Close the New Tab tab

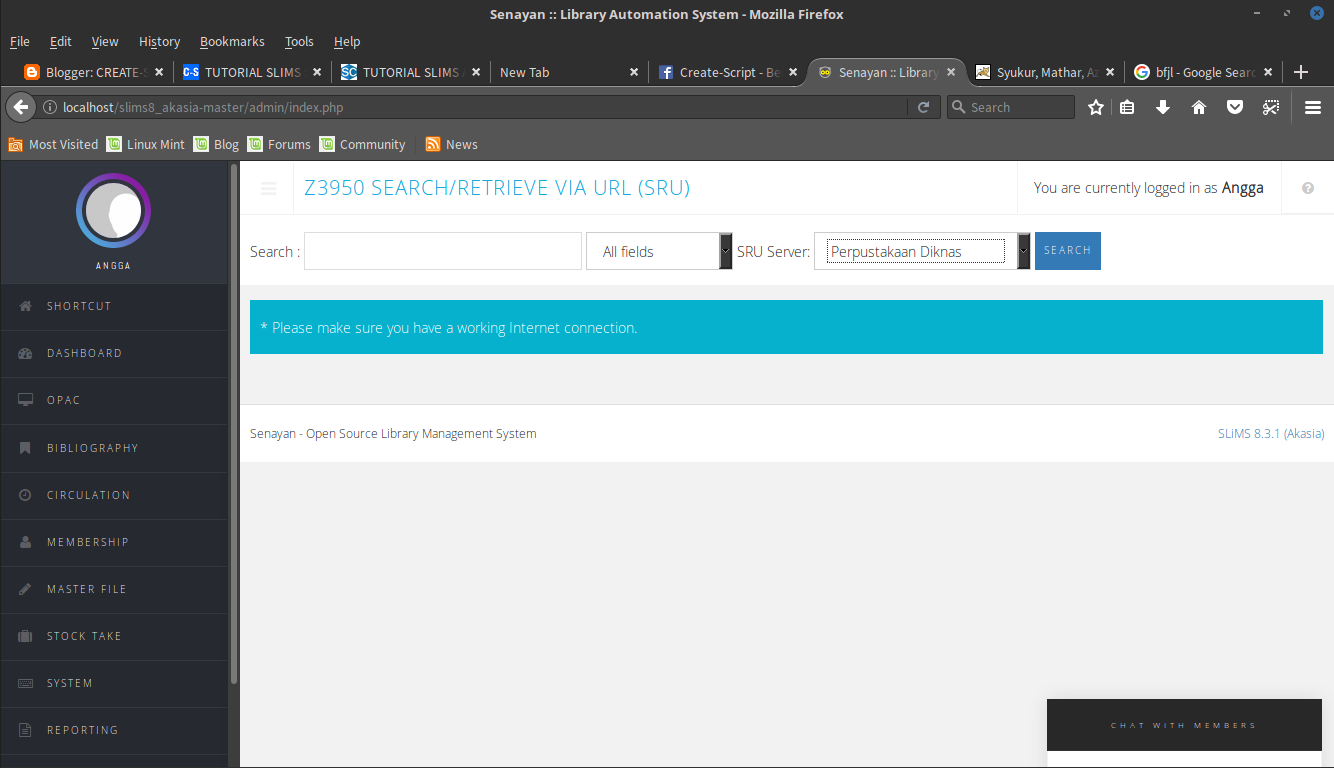tap(634, 72)
